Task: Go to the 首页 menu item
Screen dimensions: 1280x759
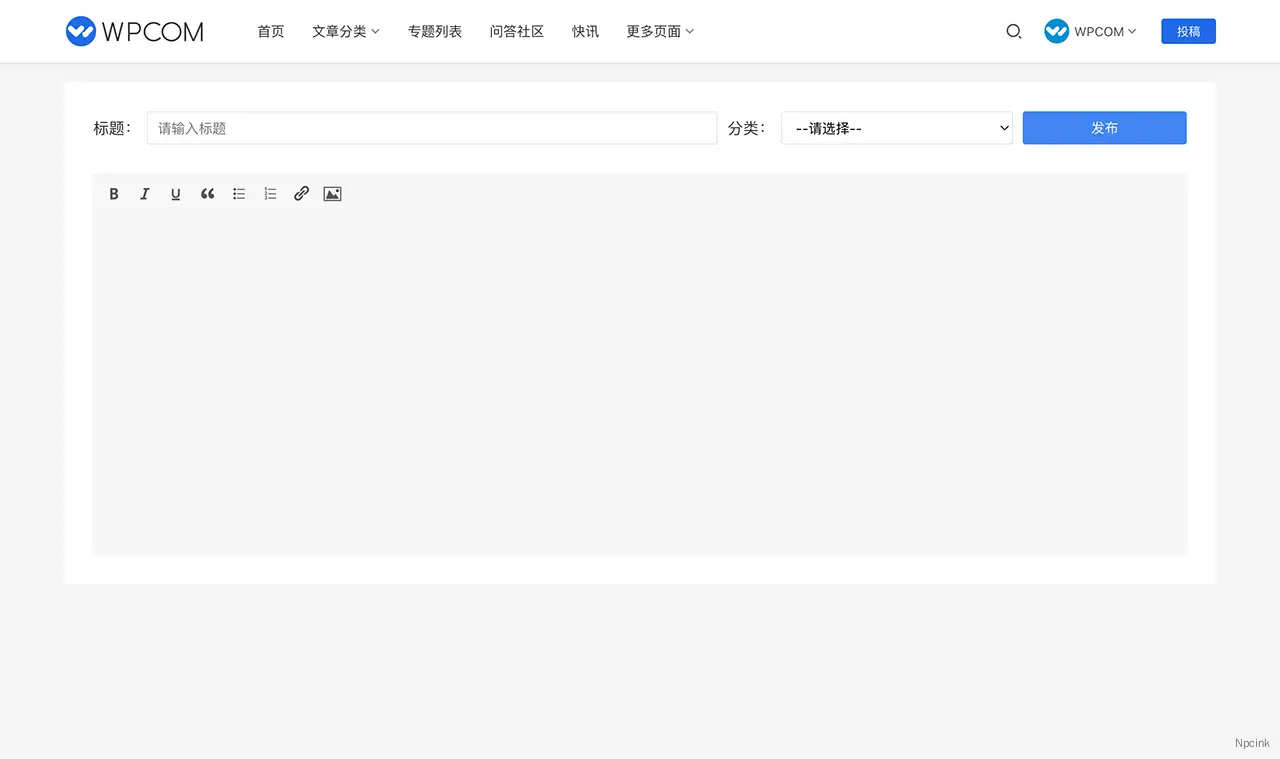Action: pos(270,31)
